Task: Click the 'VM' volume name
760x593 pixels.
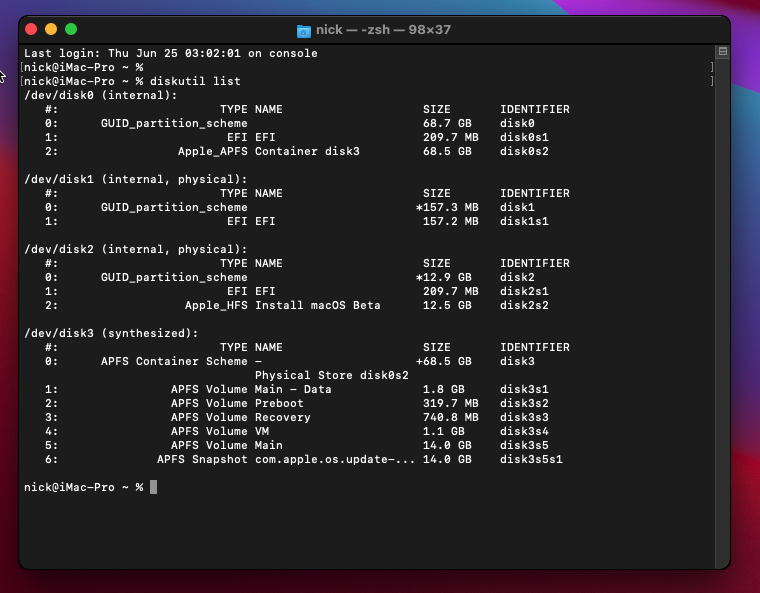Action: [262, 432]
